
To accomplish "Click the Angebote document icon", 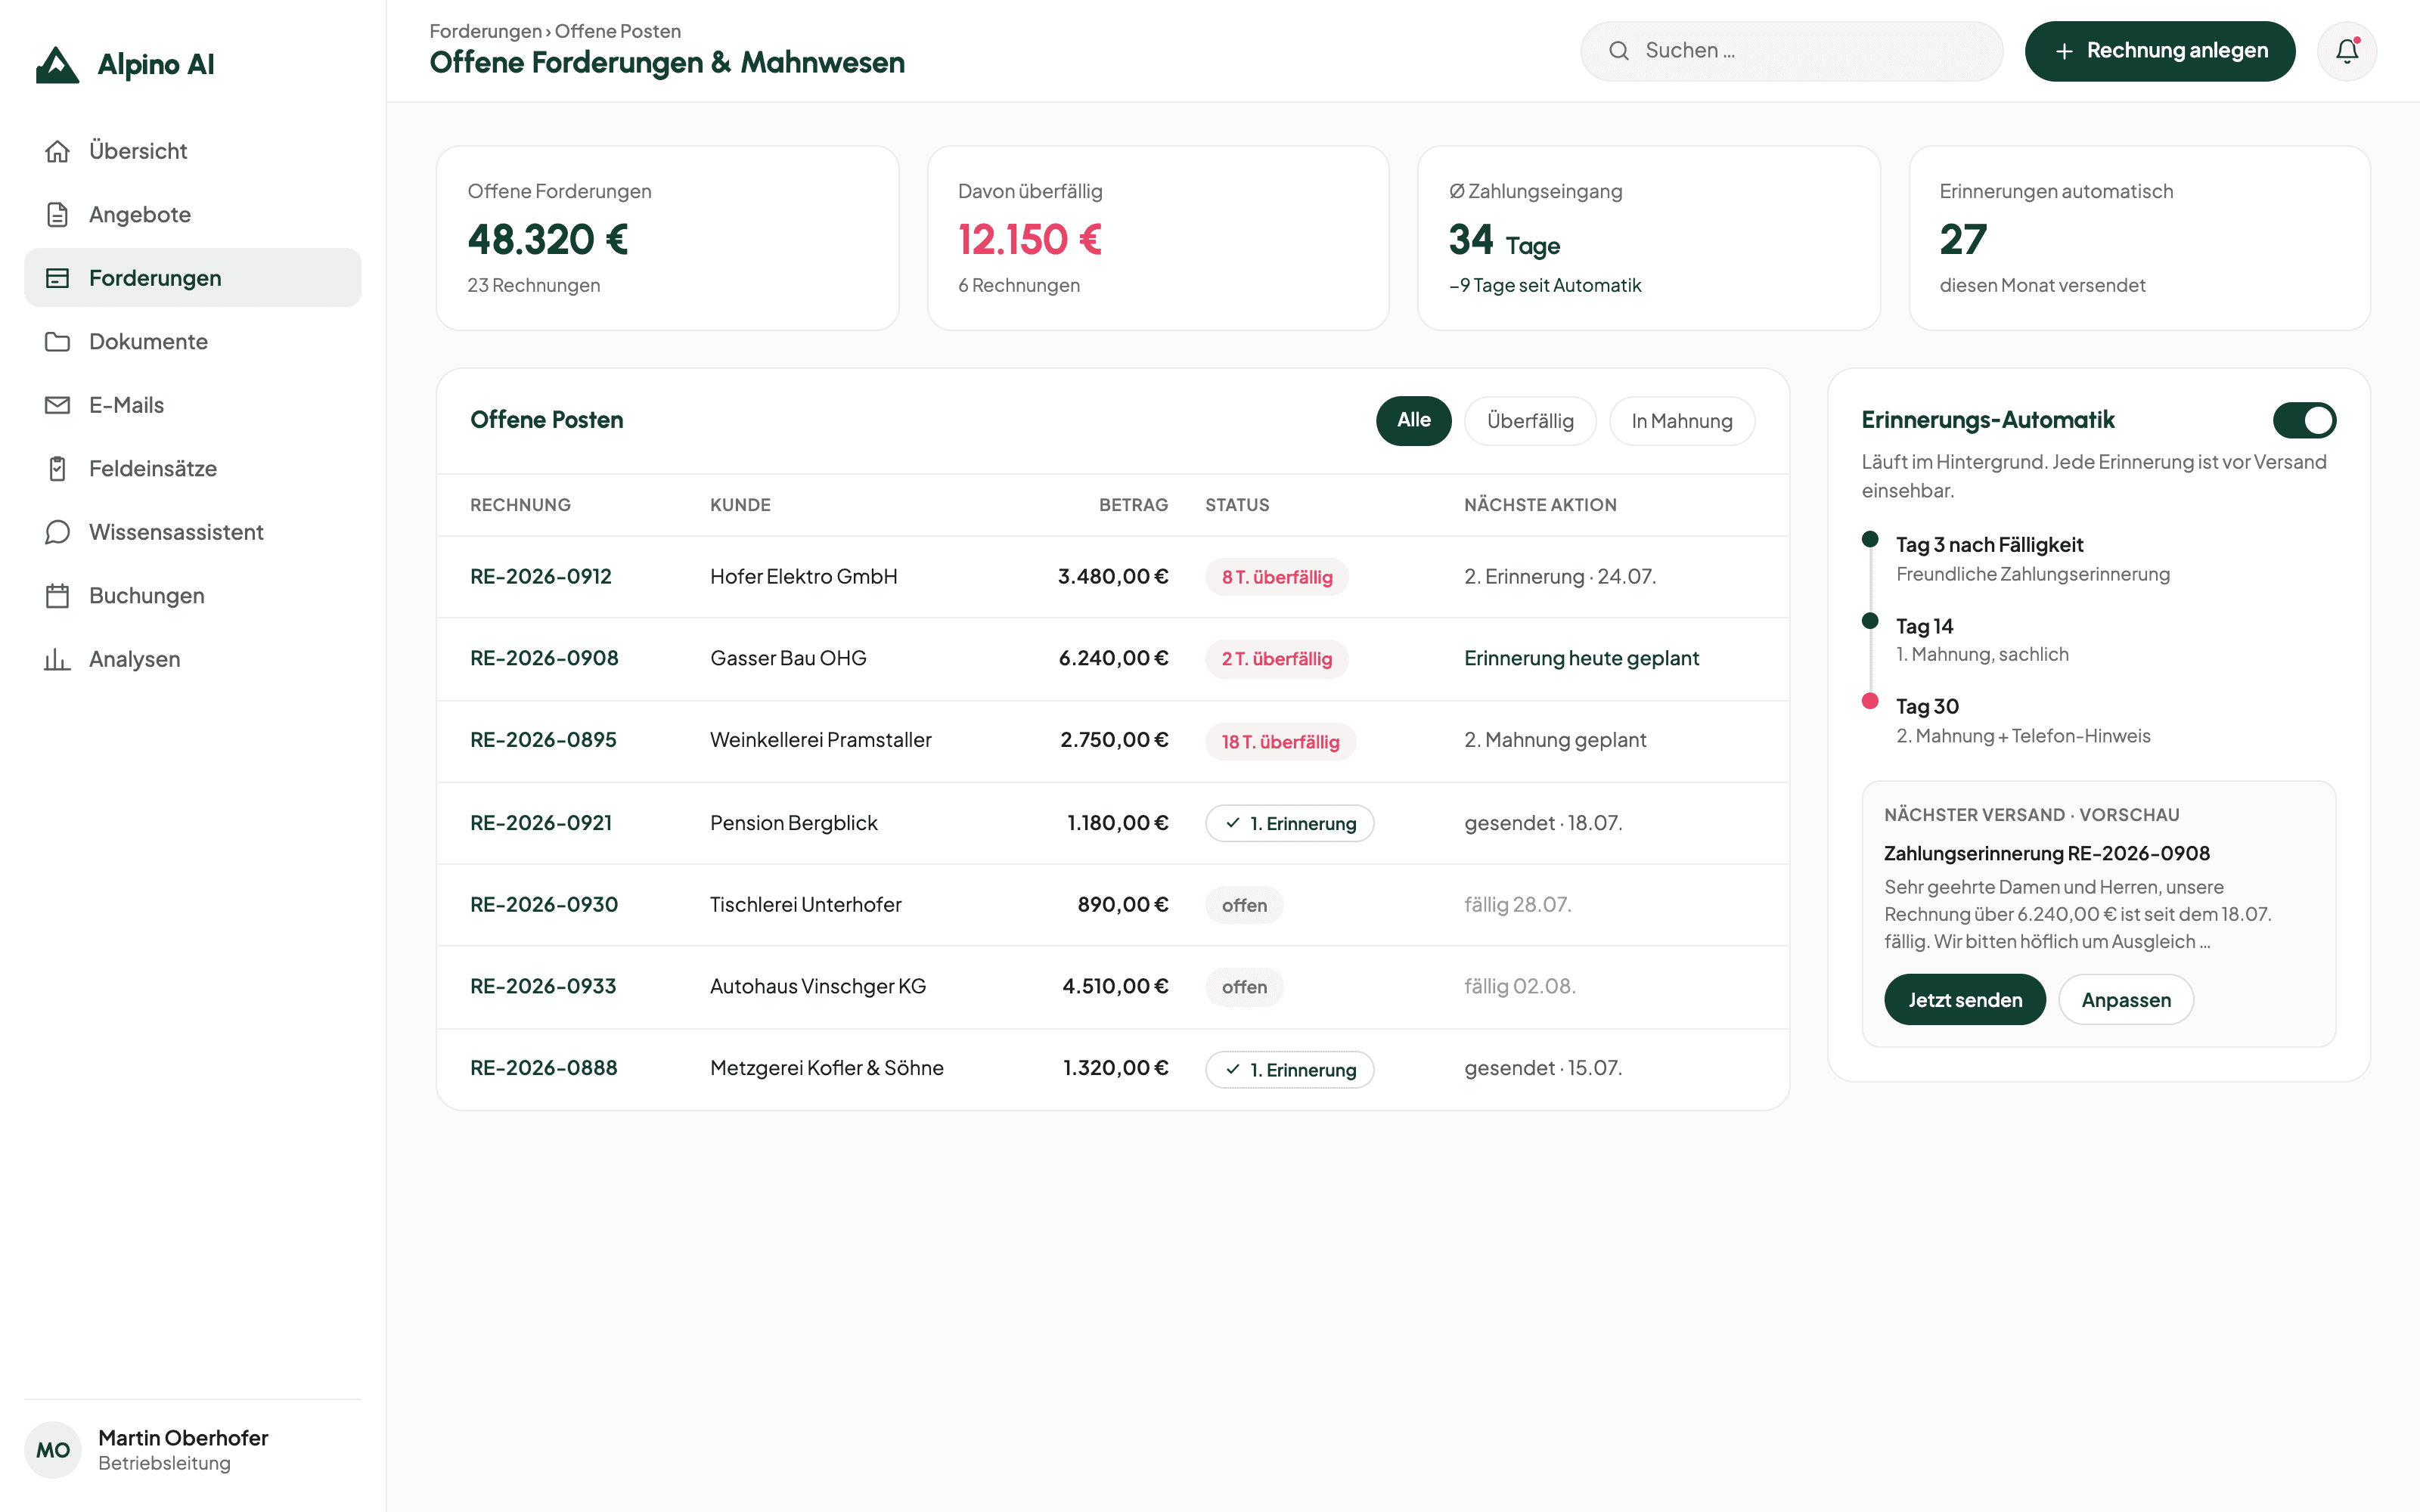I will pyautogui.click(x=57, y=214).
